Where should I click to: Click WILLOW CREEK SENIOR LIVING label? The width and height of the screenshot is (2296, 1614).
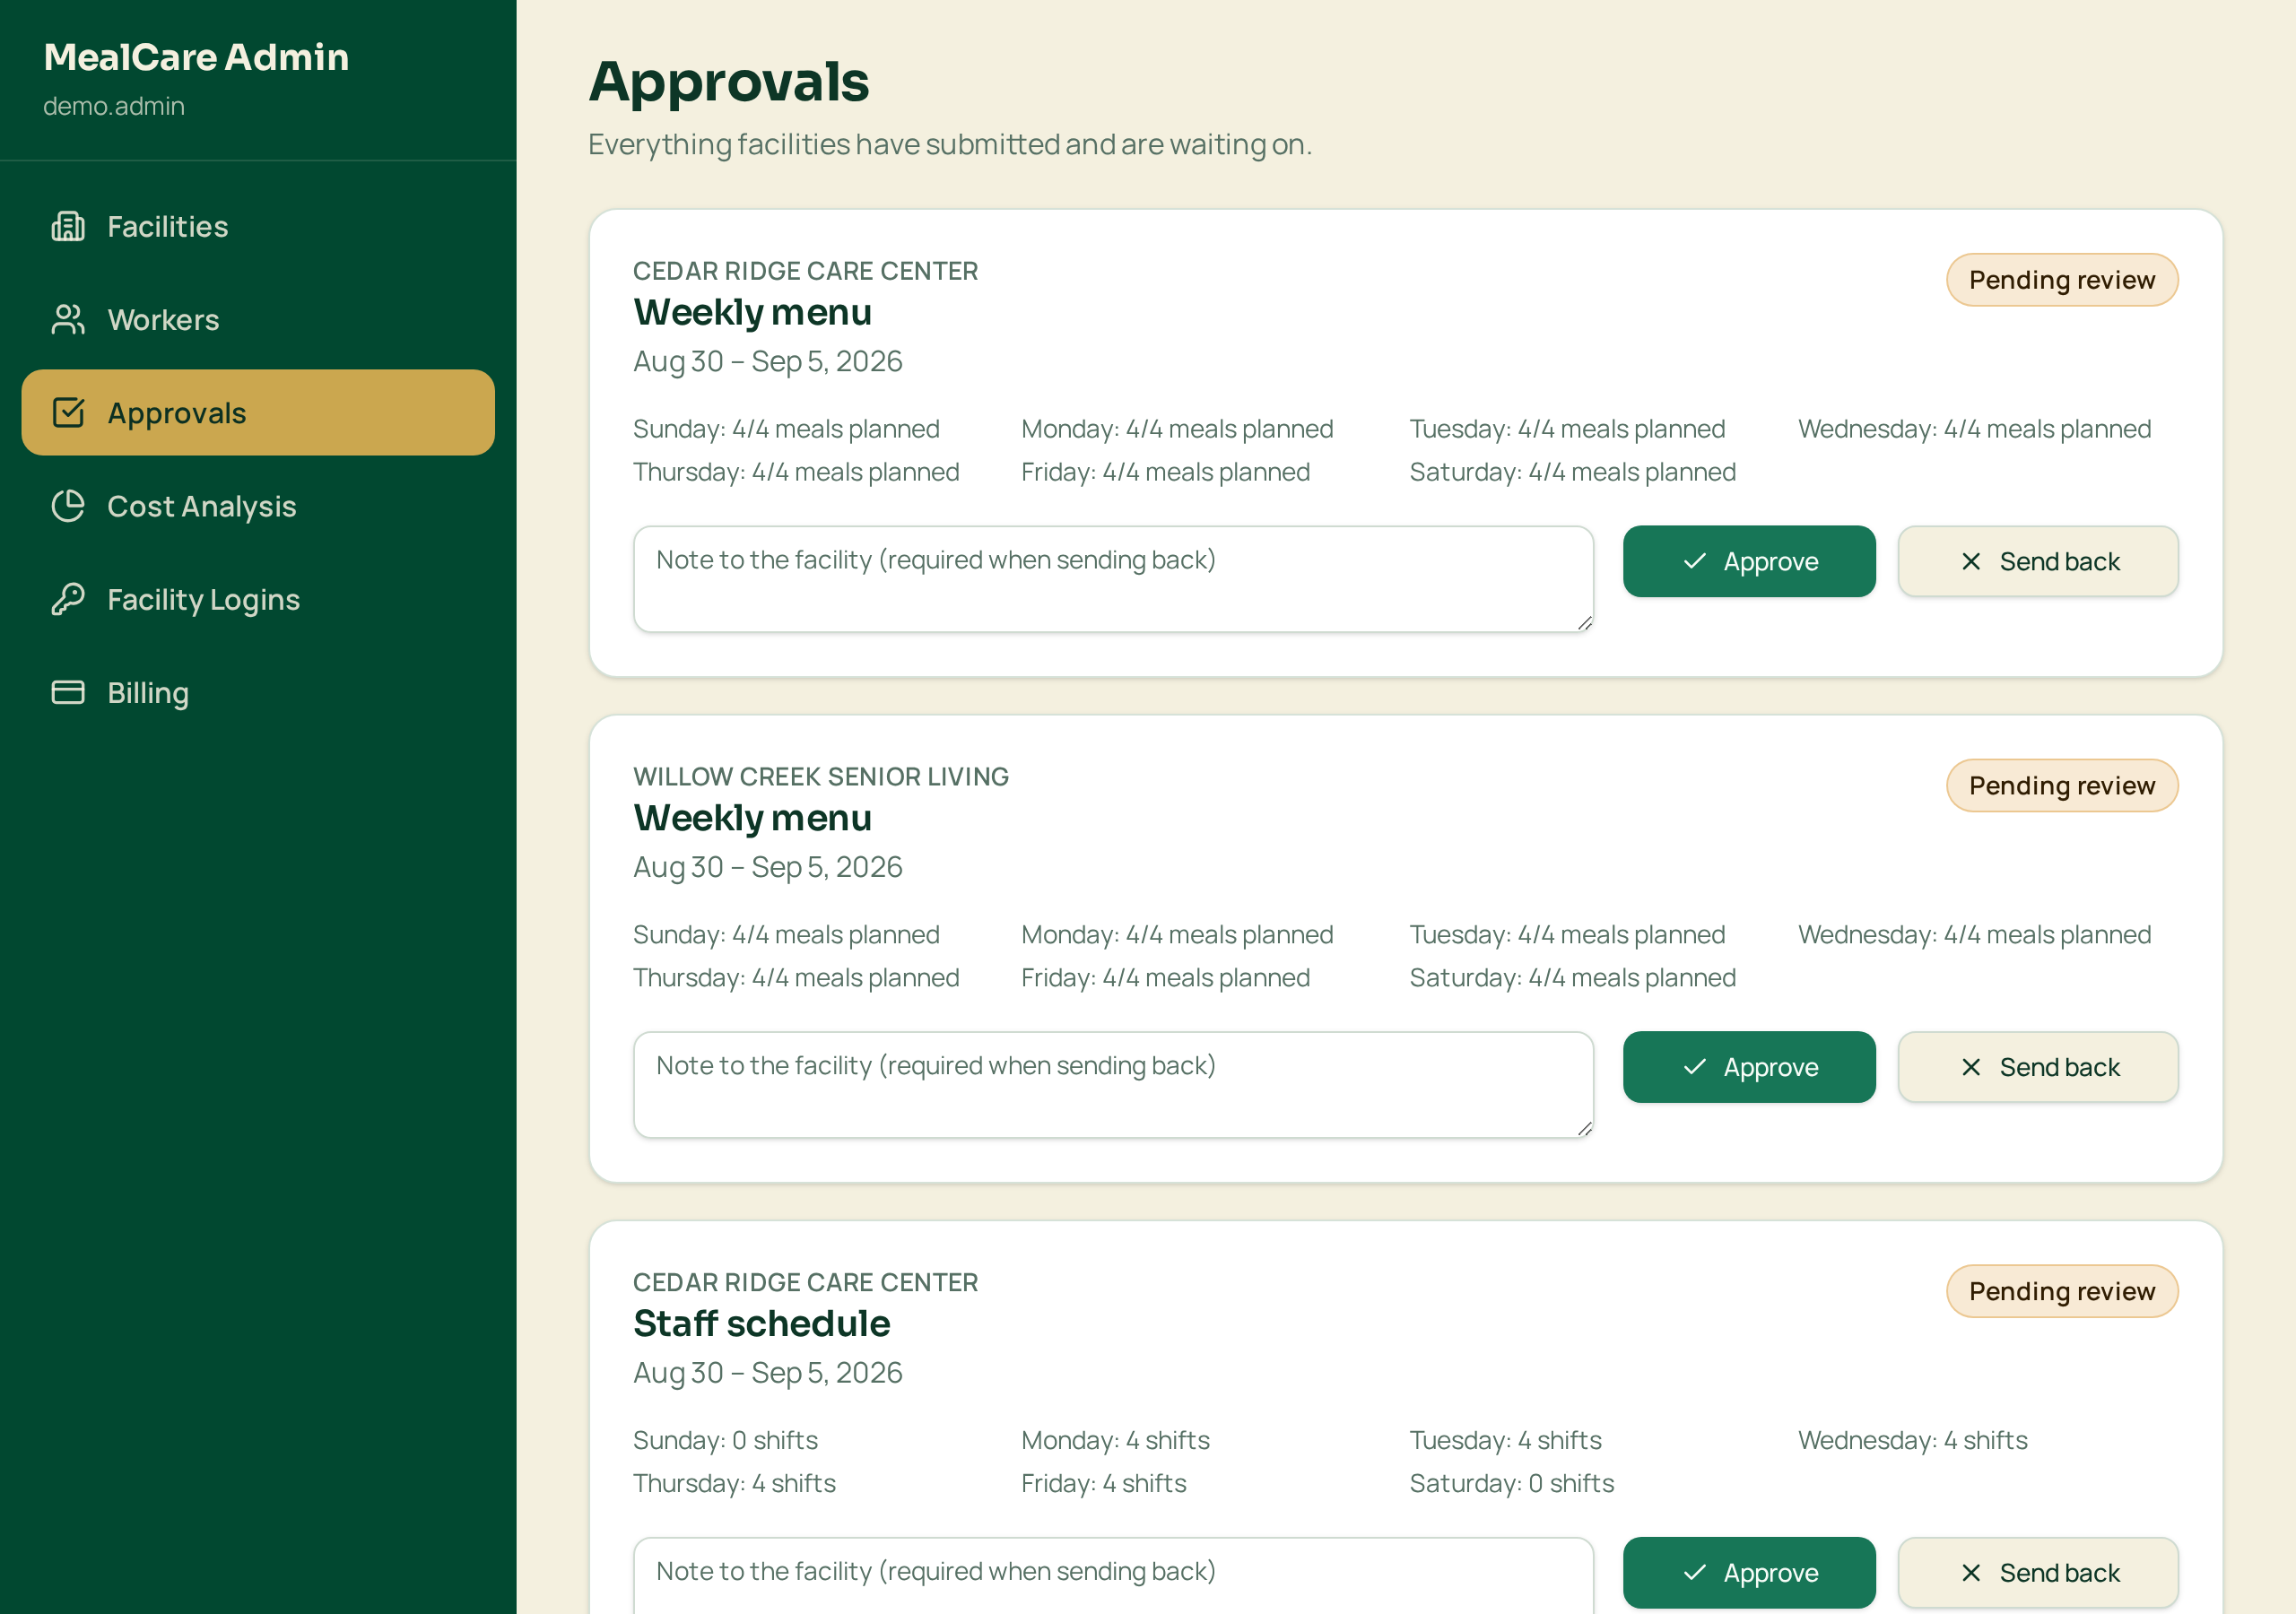coord(821,777)
